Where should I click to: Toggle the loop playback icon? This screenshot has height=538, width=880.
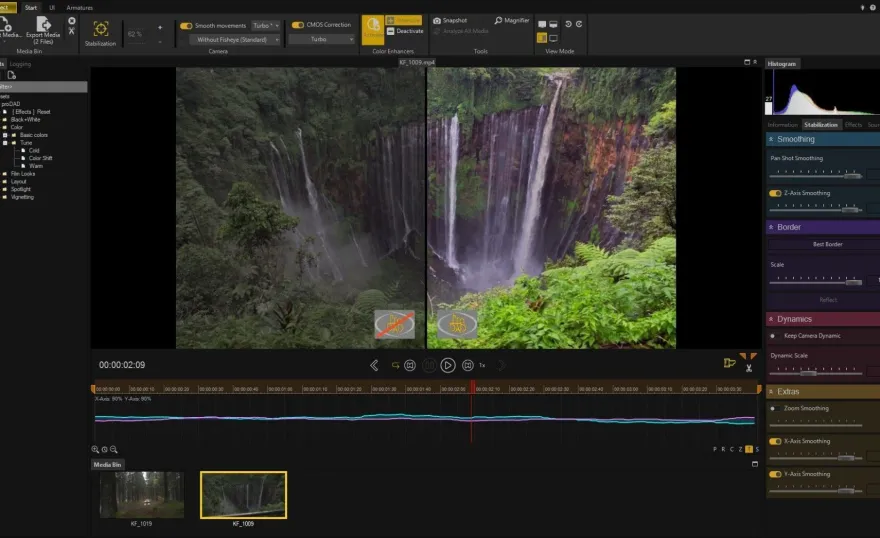(x=395, y=365)
